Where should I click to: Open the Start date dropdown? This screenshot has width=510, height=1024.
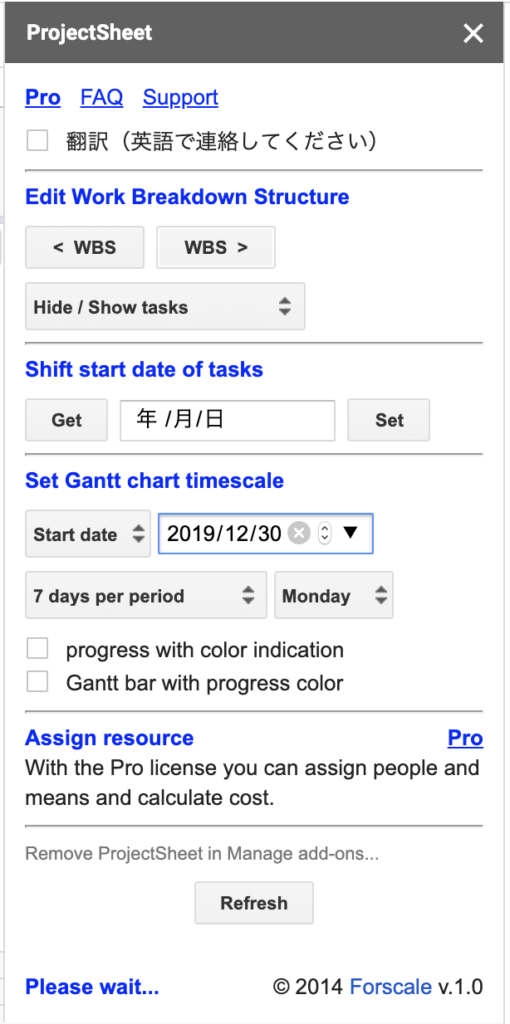[x=88, y=534]
